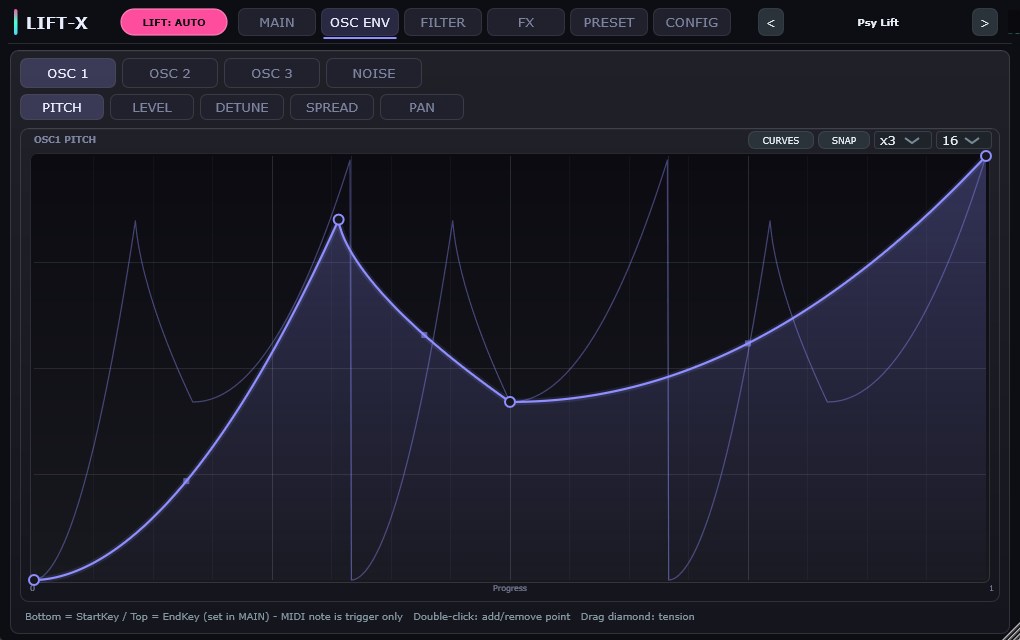Click the first segment tension diamond
Screen dimensions: 1020x640
pyautogui.click(x=186, y=481)
